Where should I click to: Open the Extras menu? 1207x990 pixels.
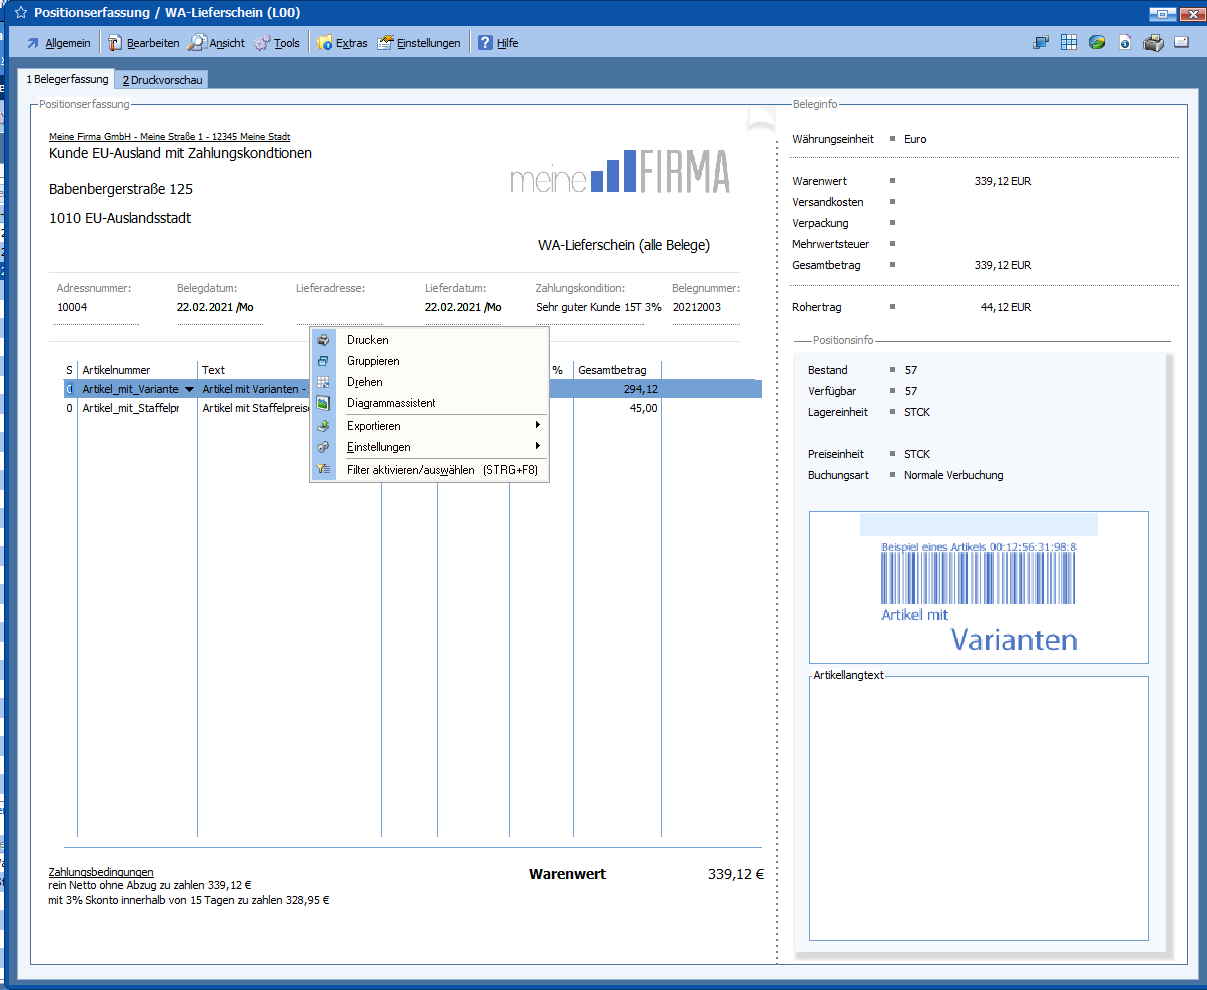click(x=342, y=43)
